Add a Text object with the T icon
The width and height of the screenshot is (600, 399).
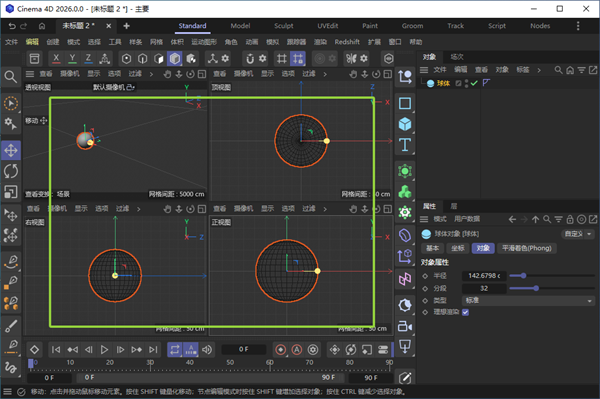tap(405, 145)
